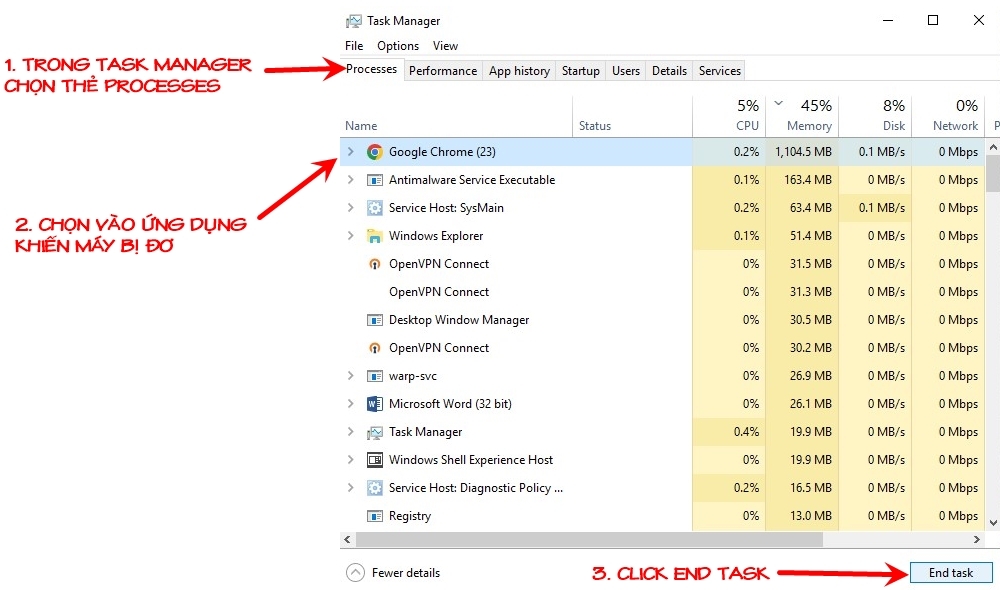Sort processes by Disk column header

tap(875, 117)
